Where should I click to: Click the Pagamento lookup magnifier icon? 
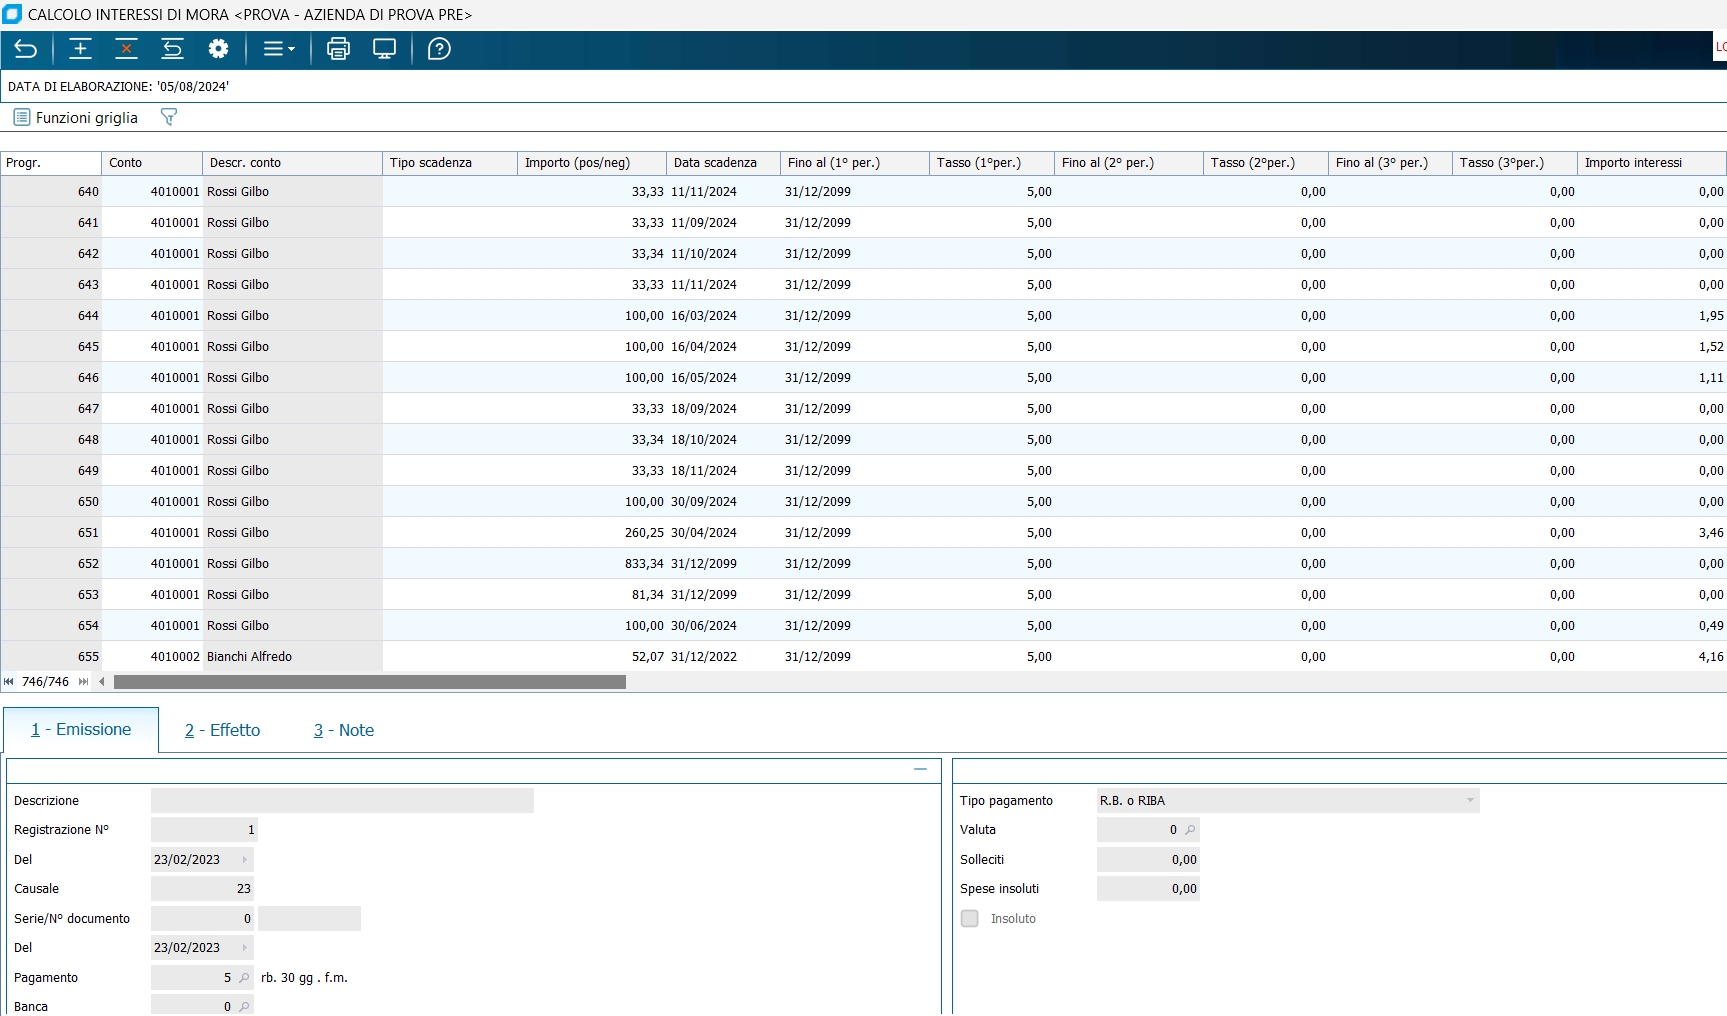pyautogui.click(x=244, y=978)
